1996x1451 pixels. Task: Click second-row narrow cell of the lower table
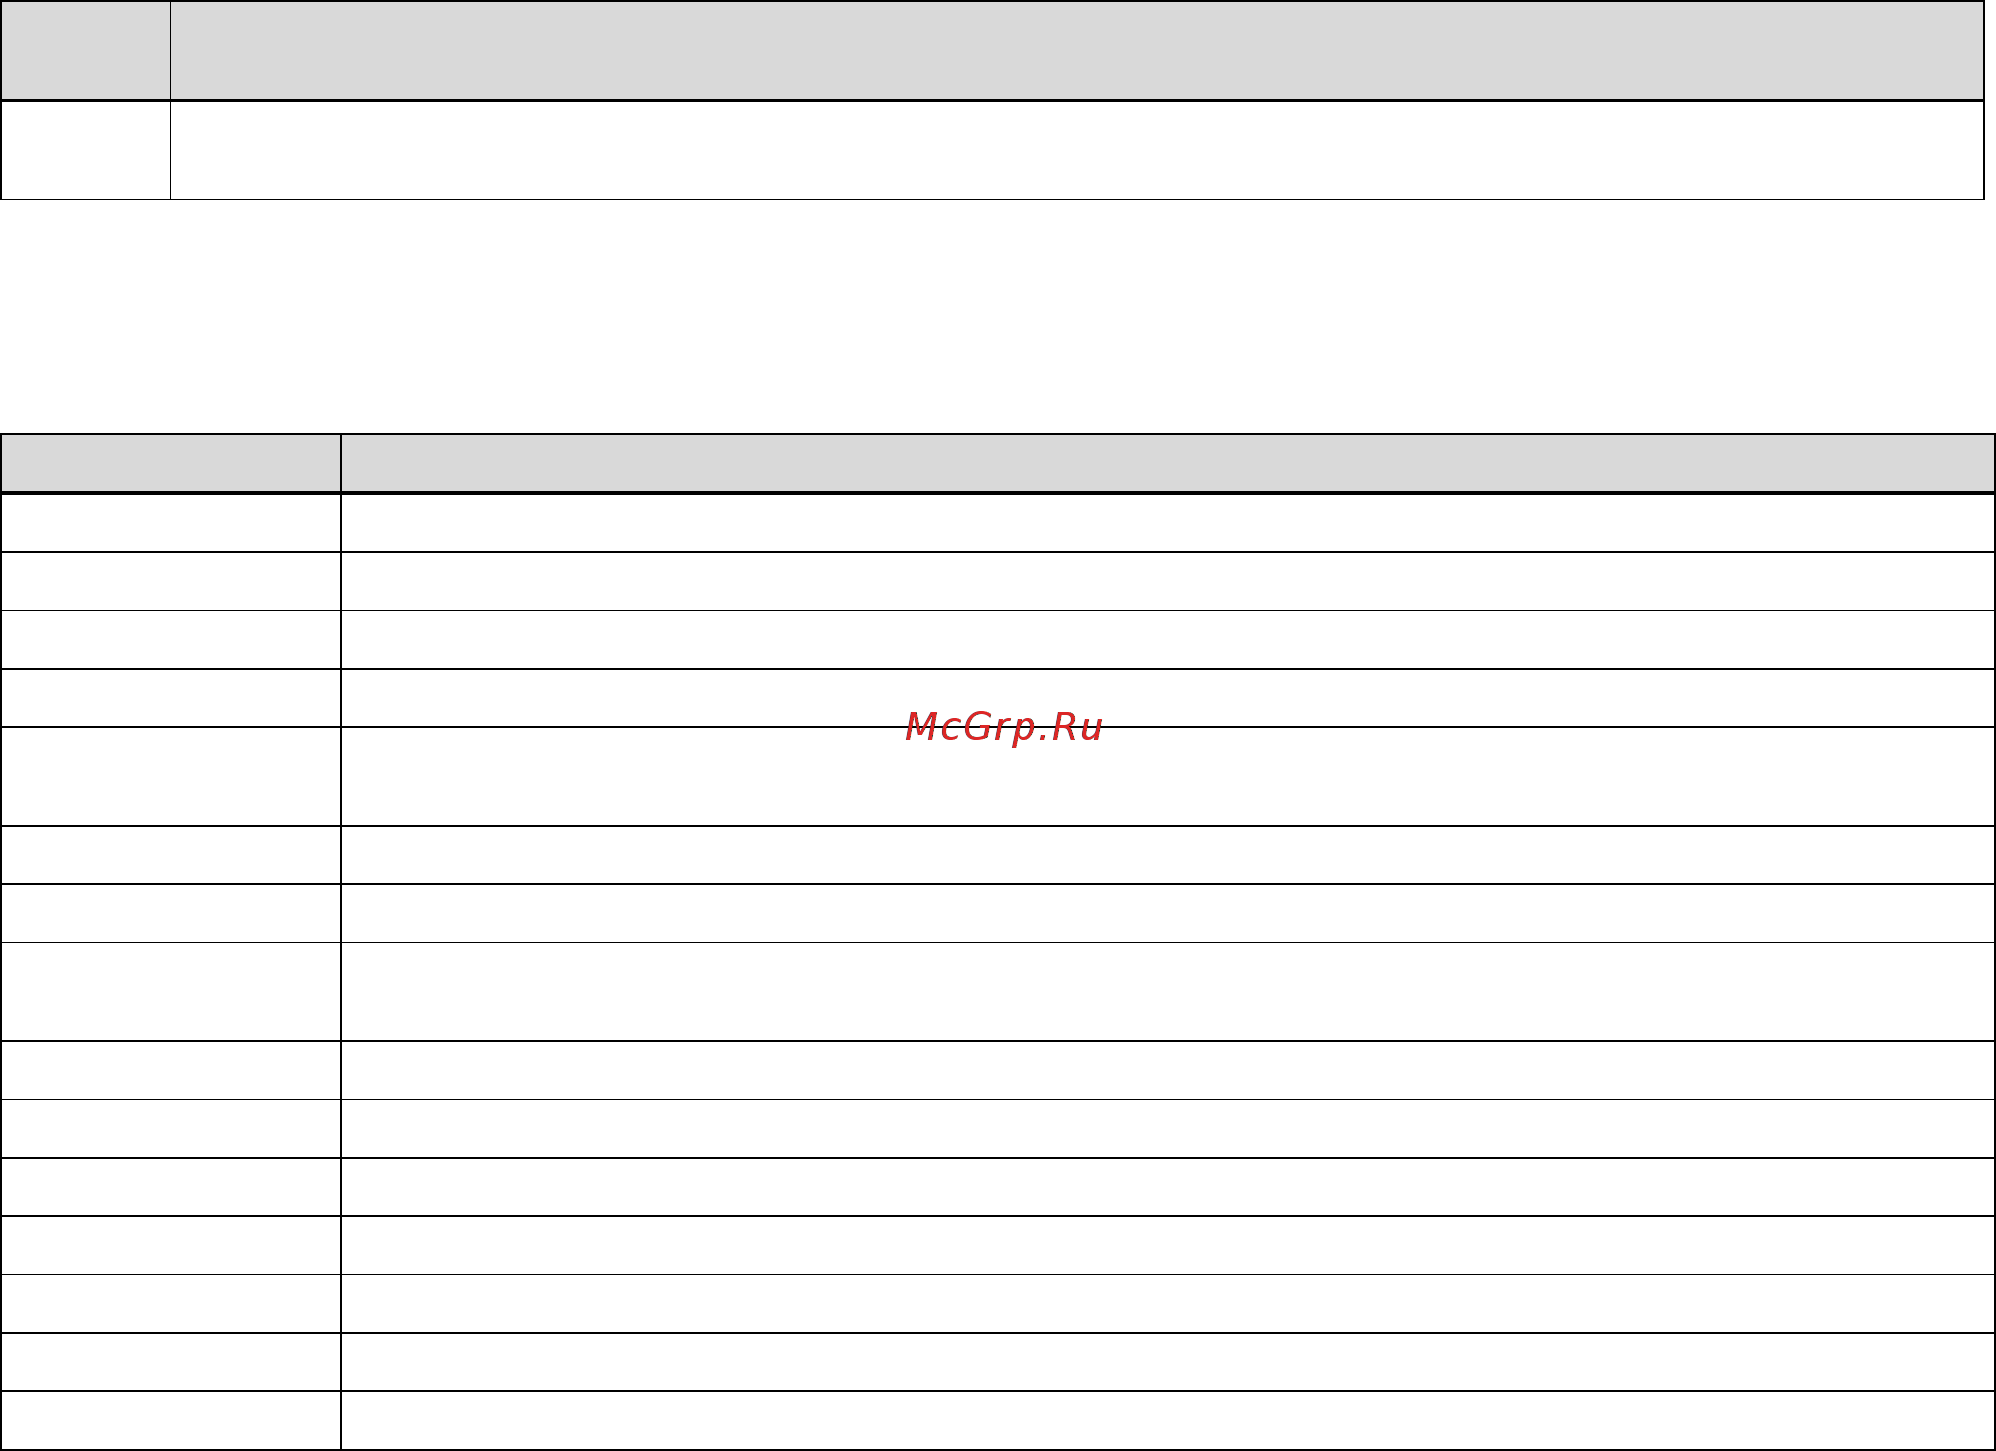coord(170,581)
